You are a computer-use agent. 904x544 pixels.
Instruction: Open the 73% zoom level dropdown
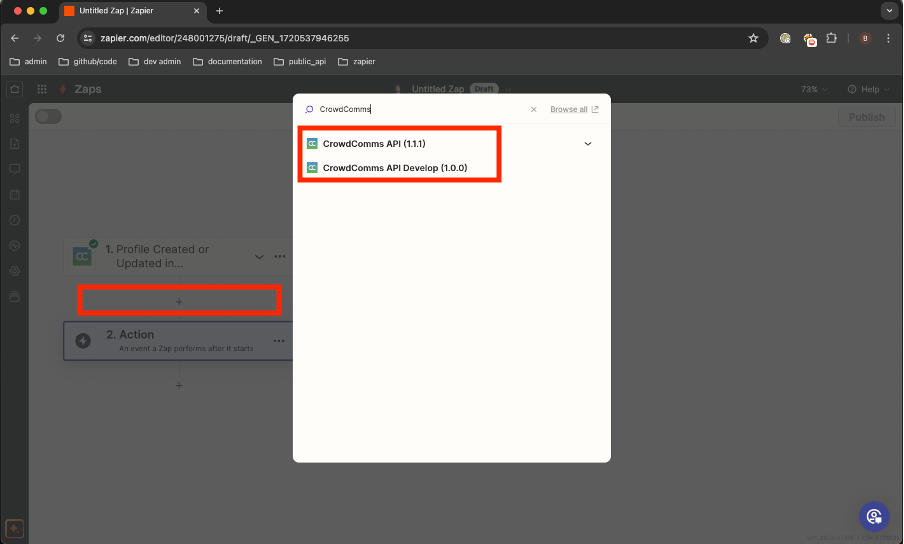(815, 89)
